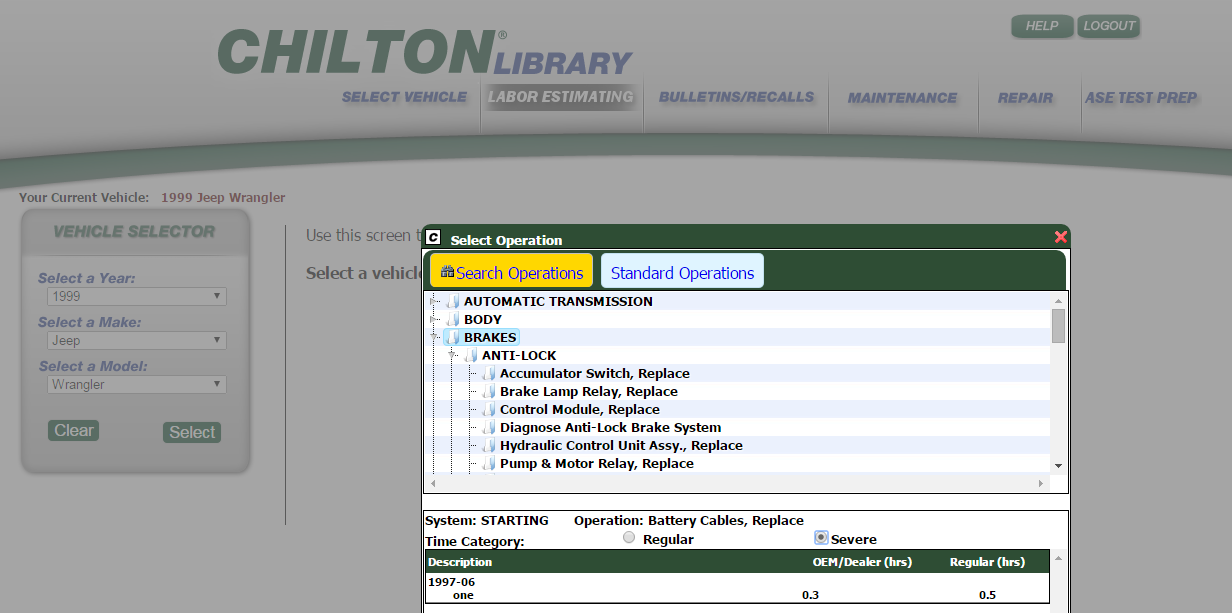Expand the BODY tree node arrow
Image resolution: width=1232 pixels, height=613 pixels.
pyautogui.click(x=435, y=319)
